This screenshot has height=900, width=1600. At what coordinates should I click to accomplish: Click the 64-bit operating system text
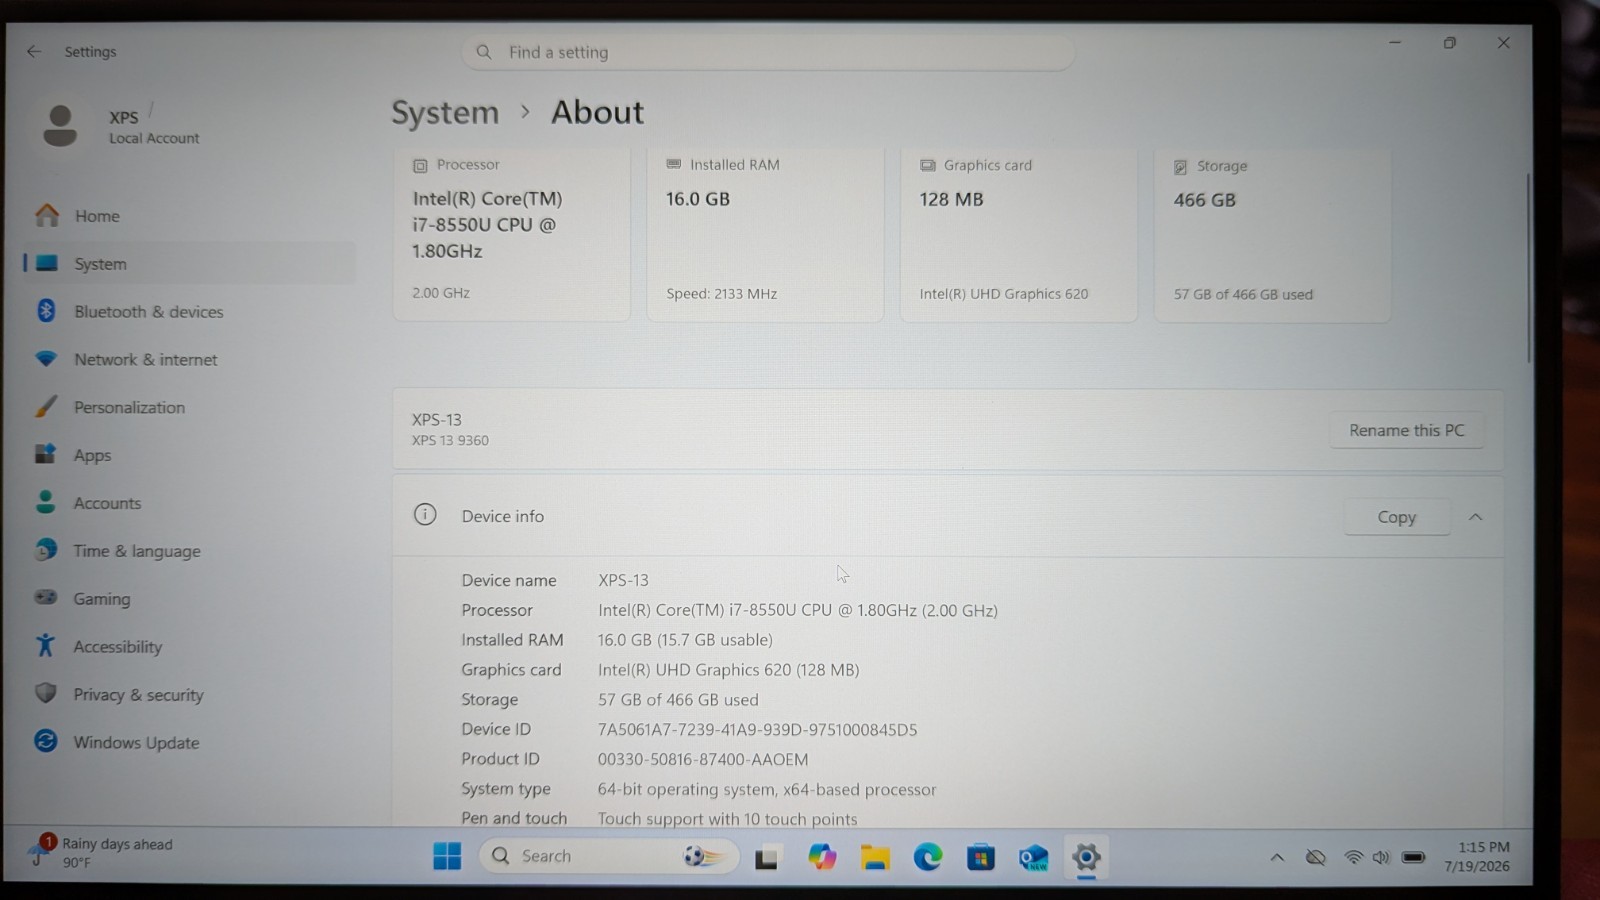(767, 789)
